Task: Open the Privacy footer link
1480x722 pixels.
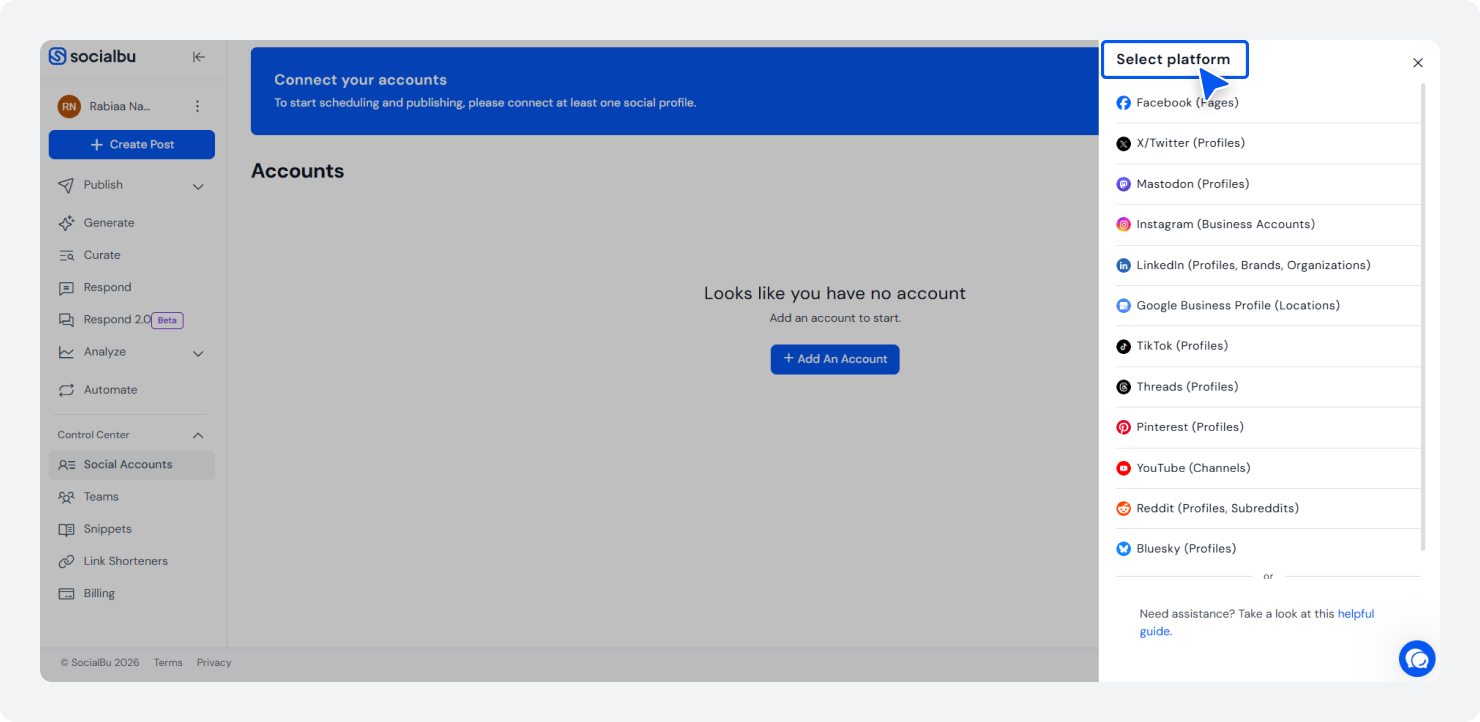Action: tap(214, 663)
